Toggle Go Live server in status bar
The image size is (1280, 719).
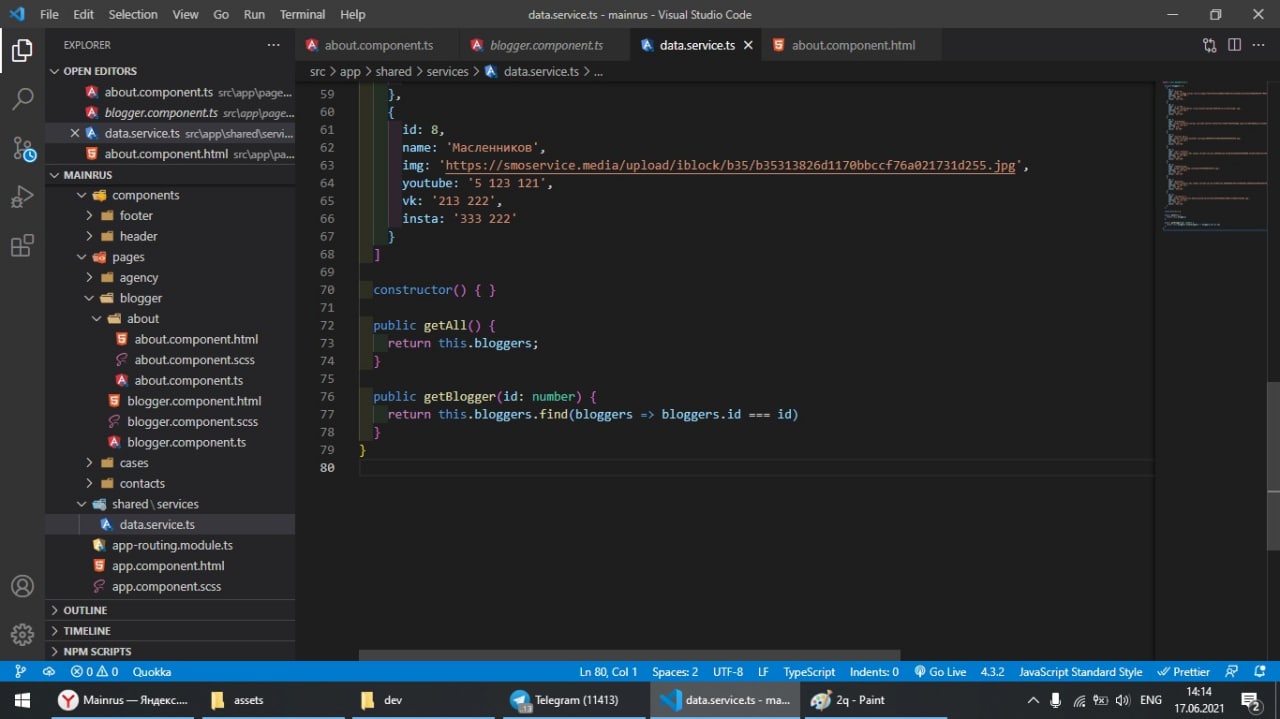939,672
